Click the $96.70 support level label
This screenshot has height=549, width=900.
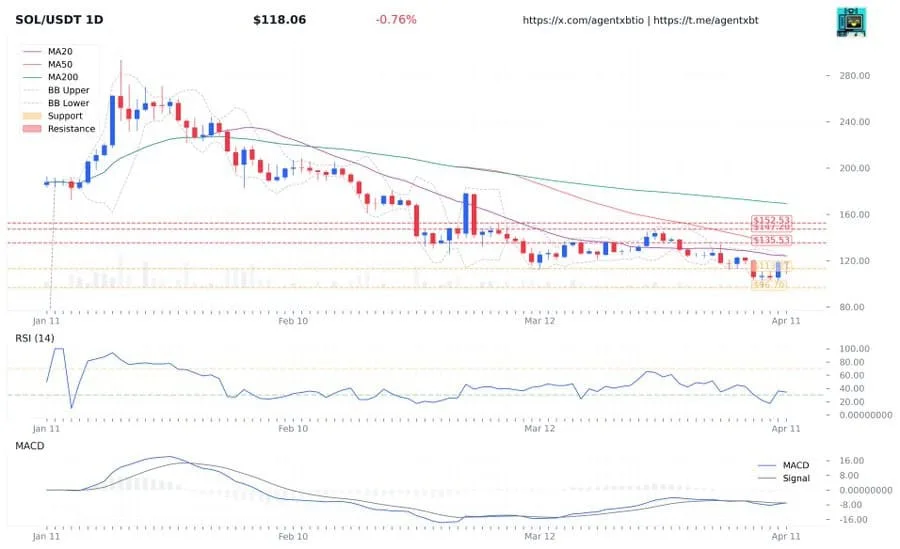click(x=768, y=285)
